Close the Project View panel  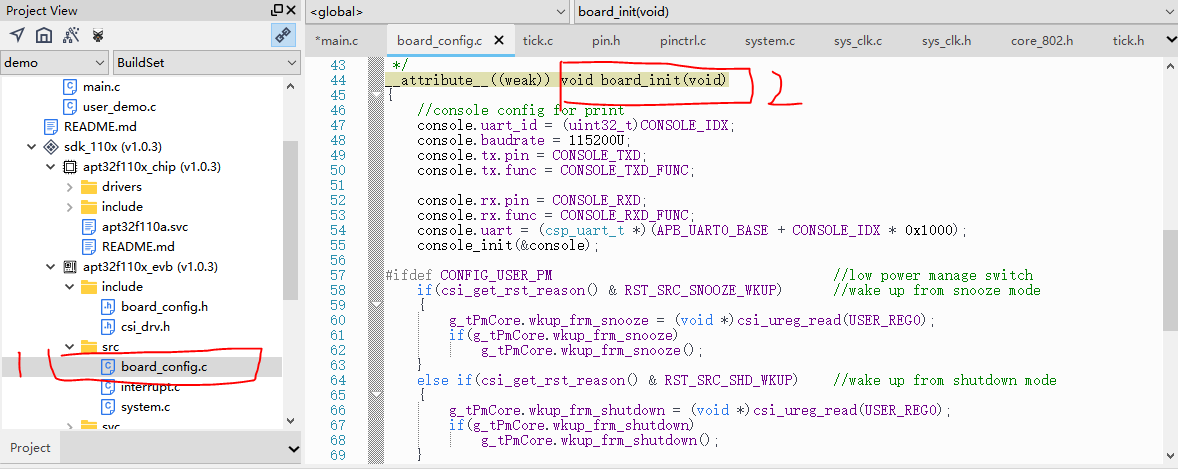291,11
